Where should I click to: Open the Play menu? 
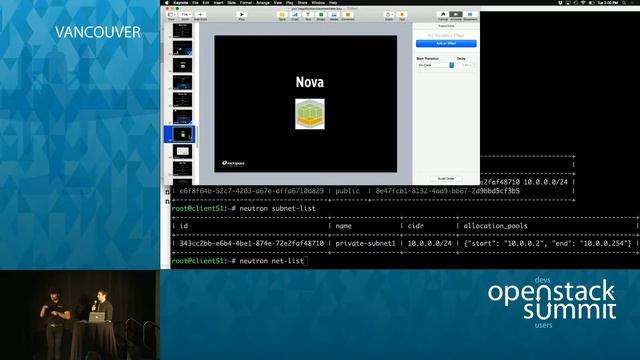pyautogui.click(x=289, y=2)
